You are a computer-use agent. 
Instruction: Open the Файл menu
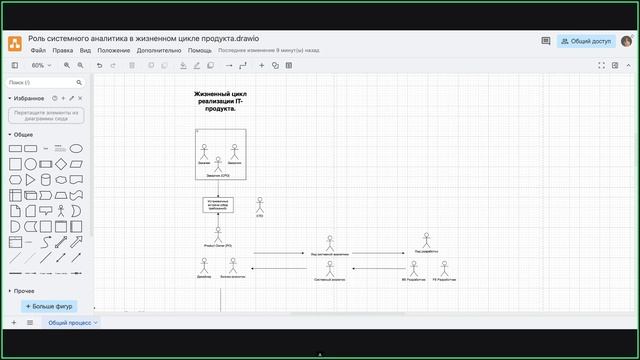click(x=38, y=51)
